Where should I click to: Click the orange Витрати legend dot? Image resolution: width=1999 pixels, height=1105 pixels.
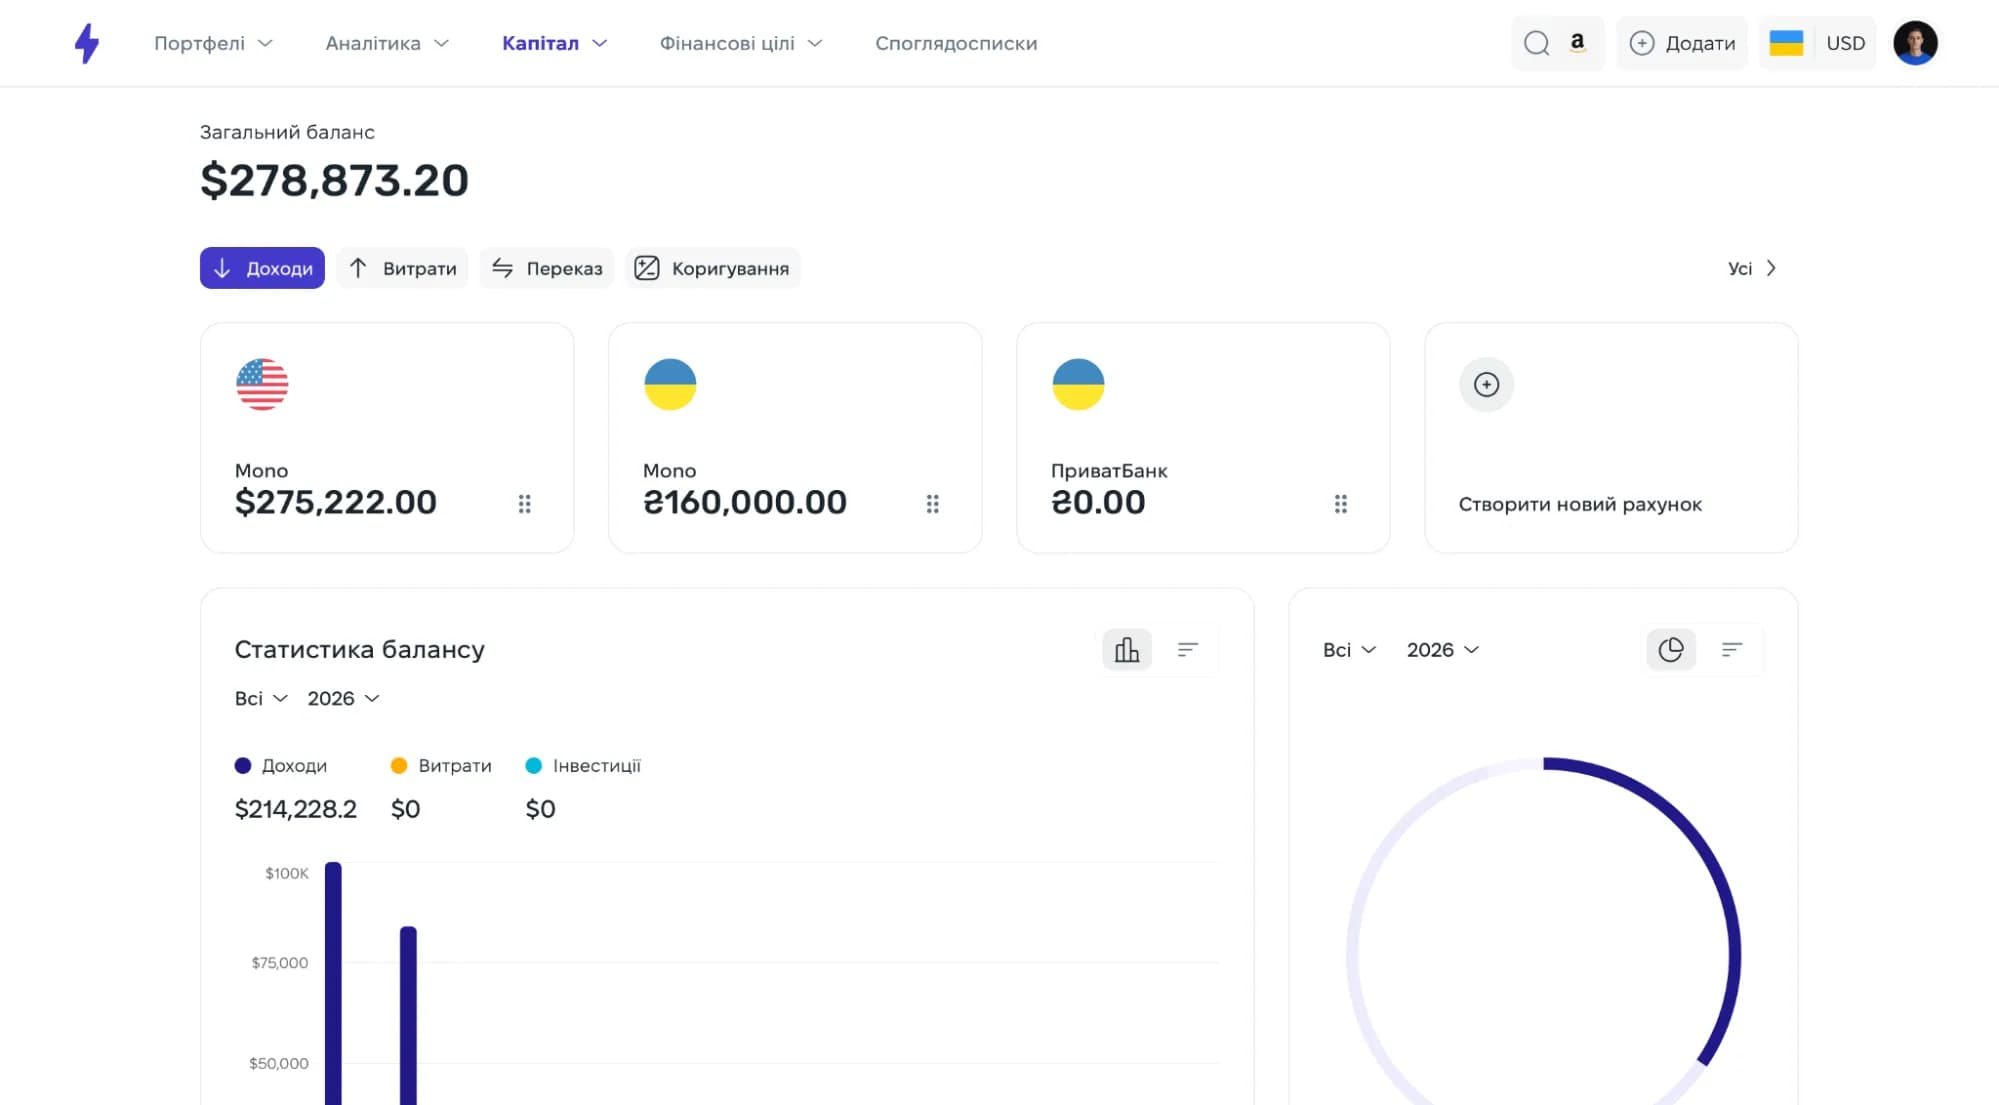click(399, 766)
